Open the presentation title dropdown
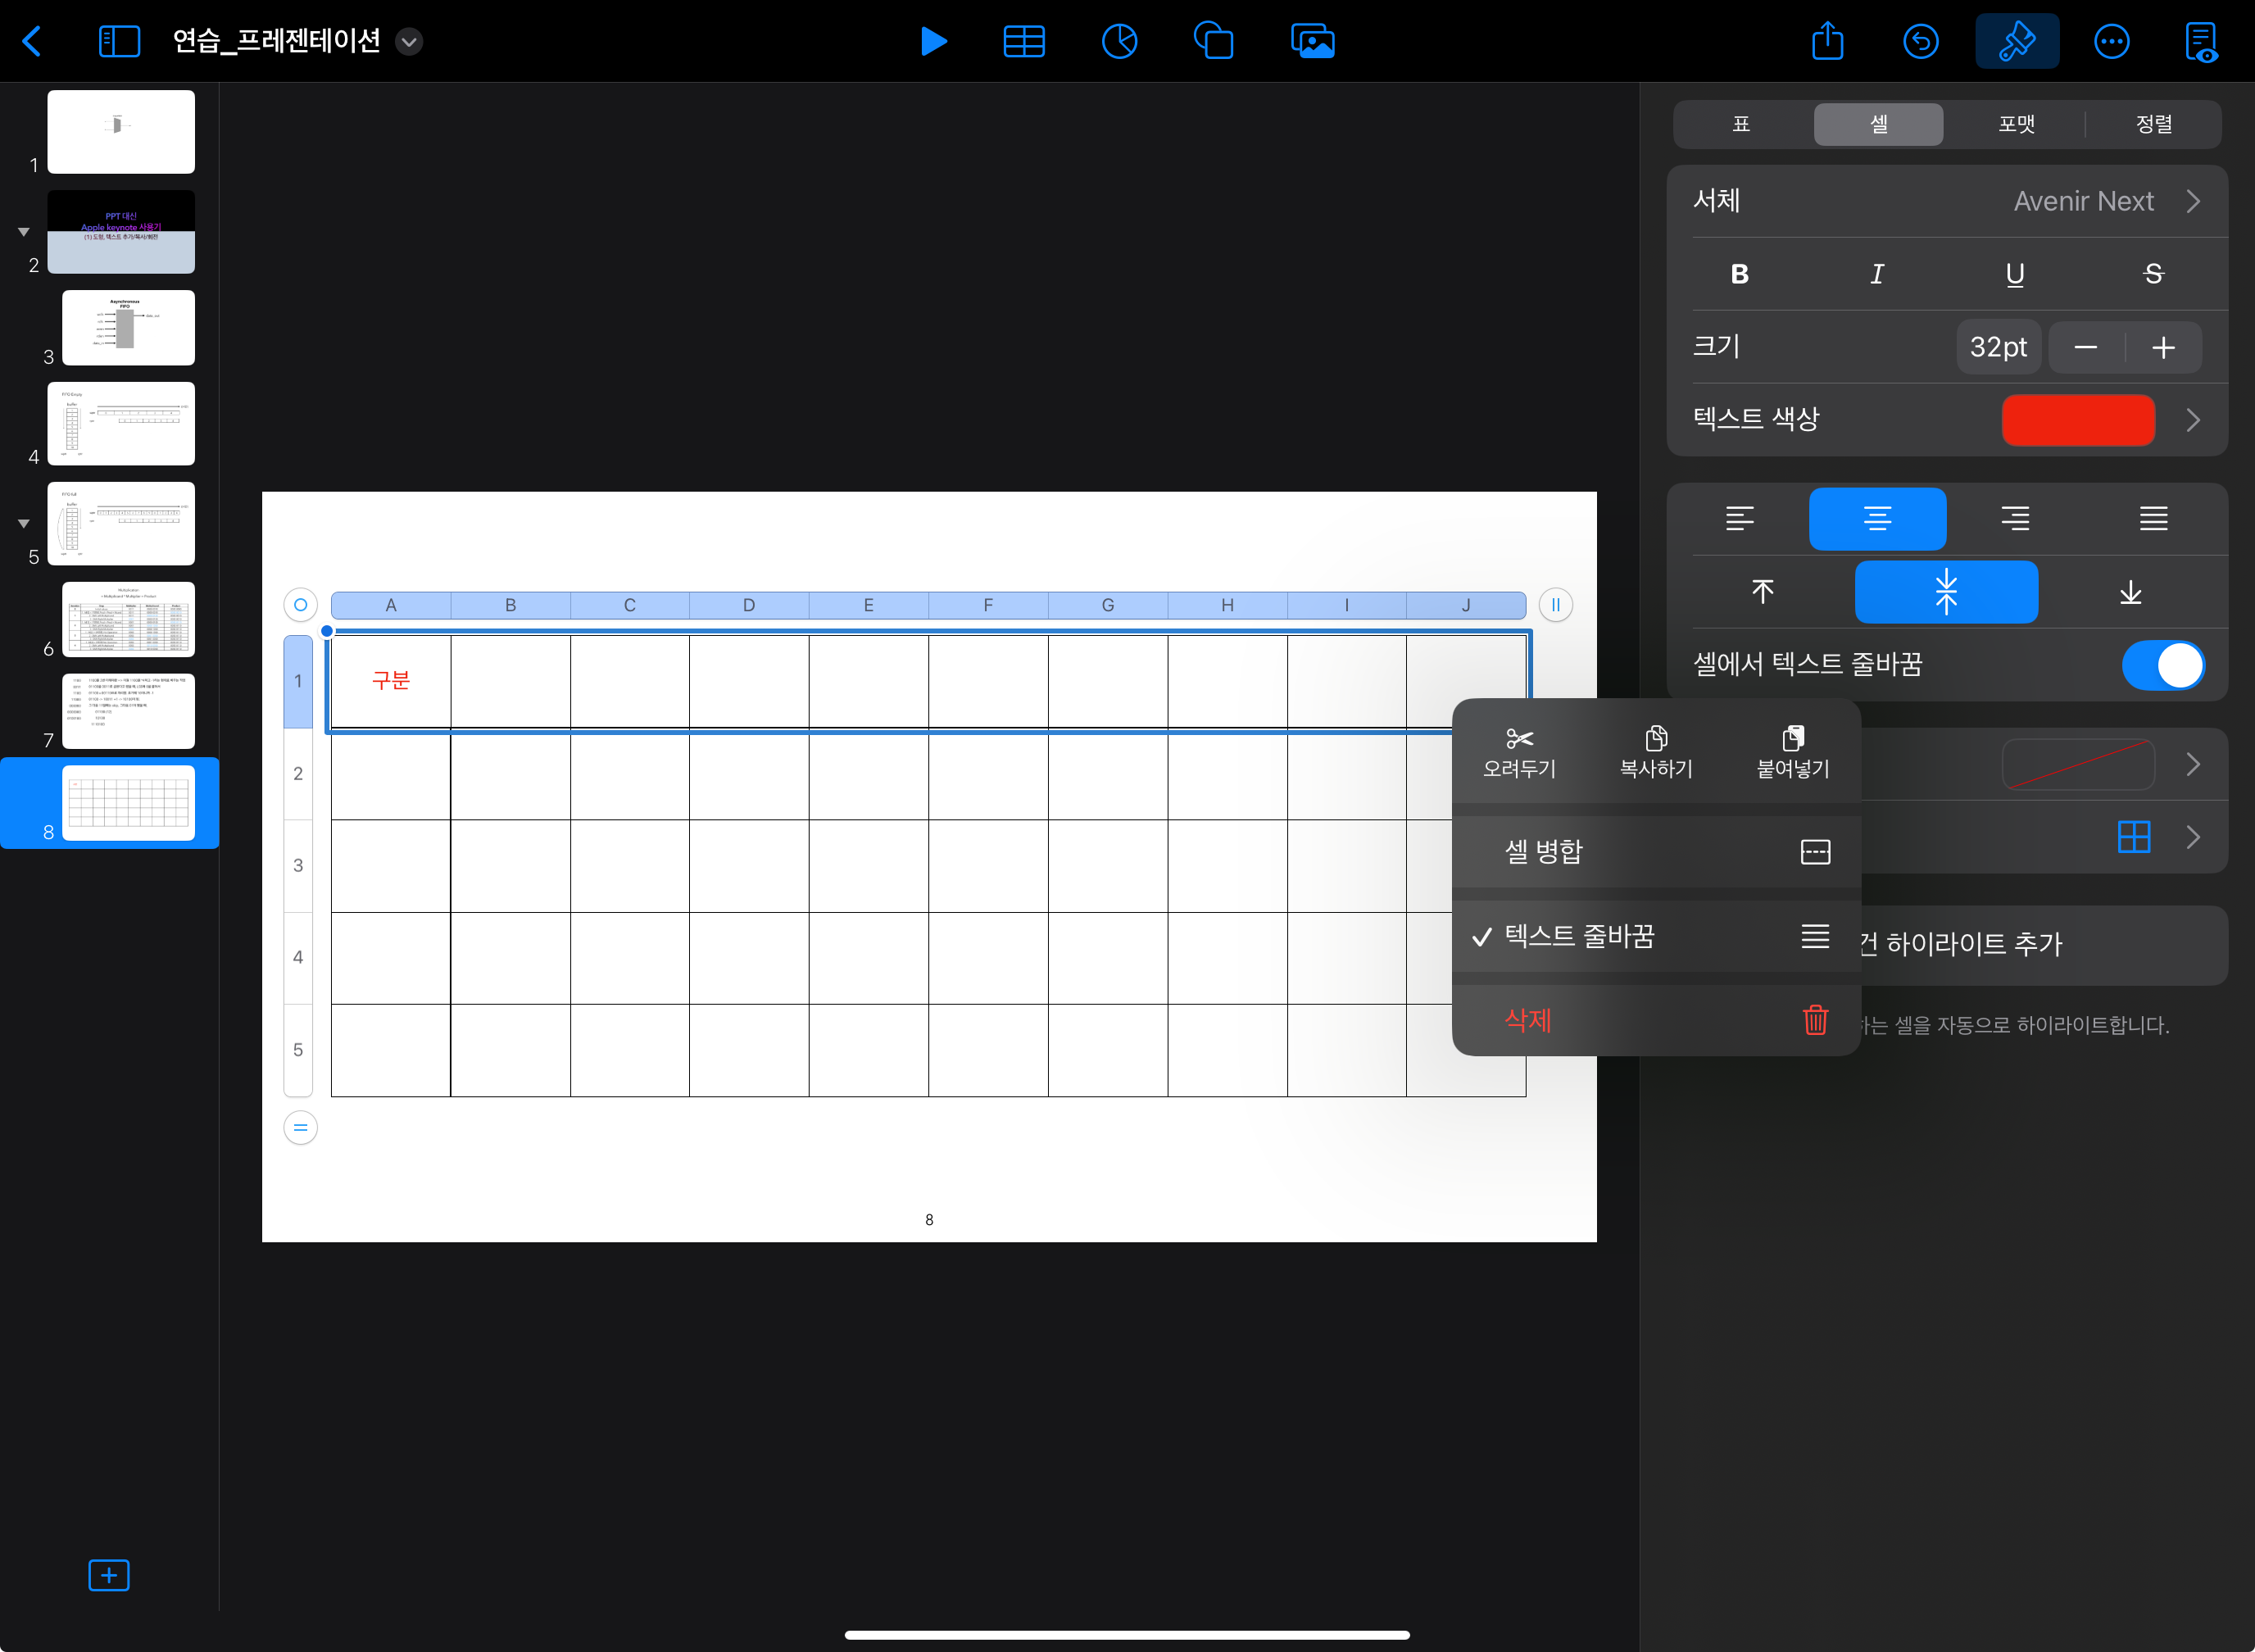 coord(408,41)
